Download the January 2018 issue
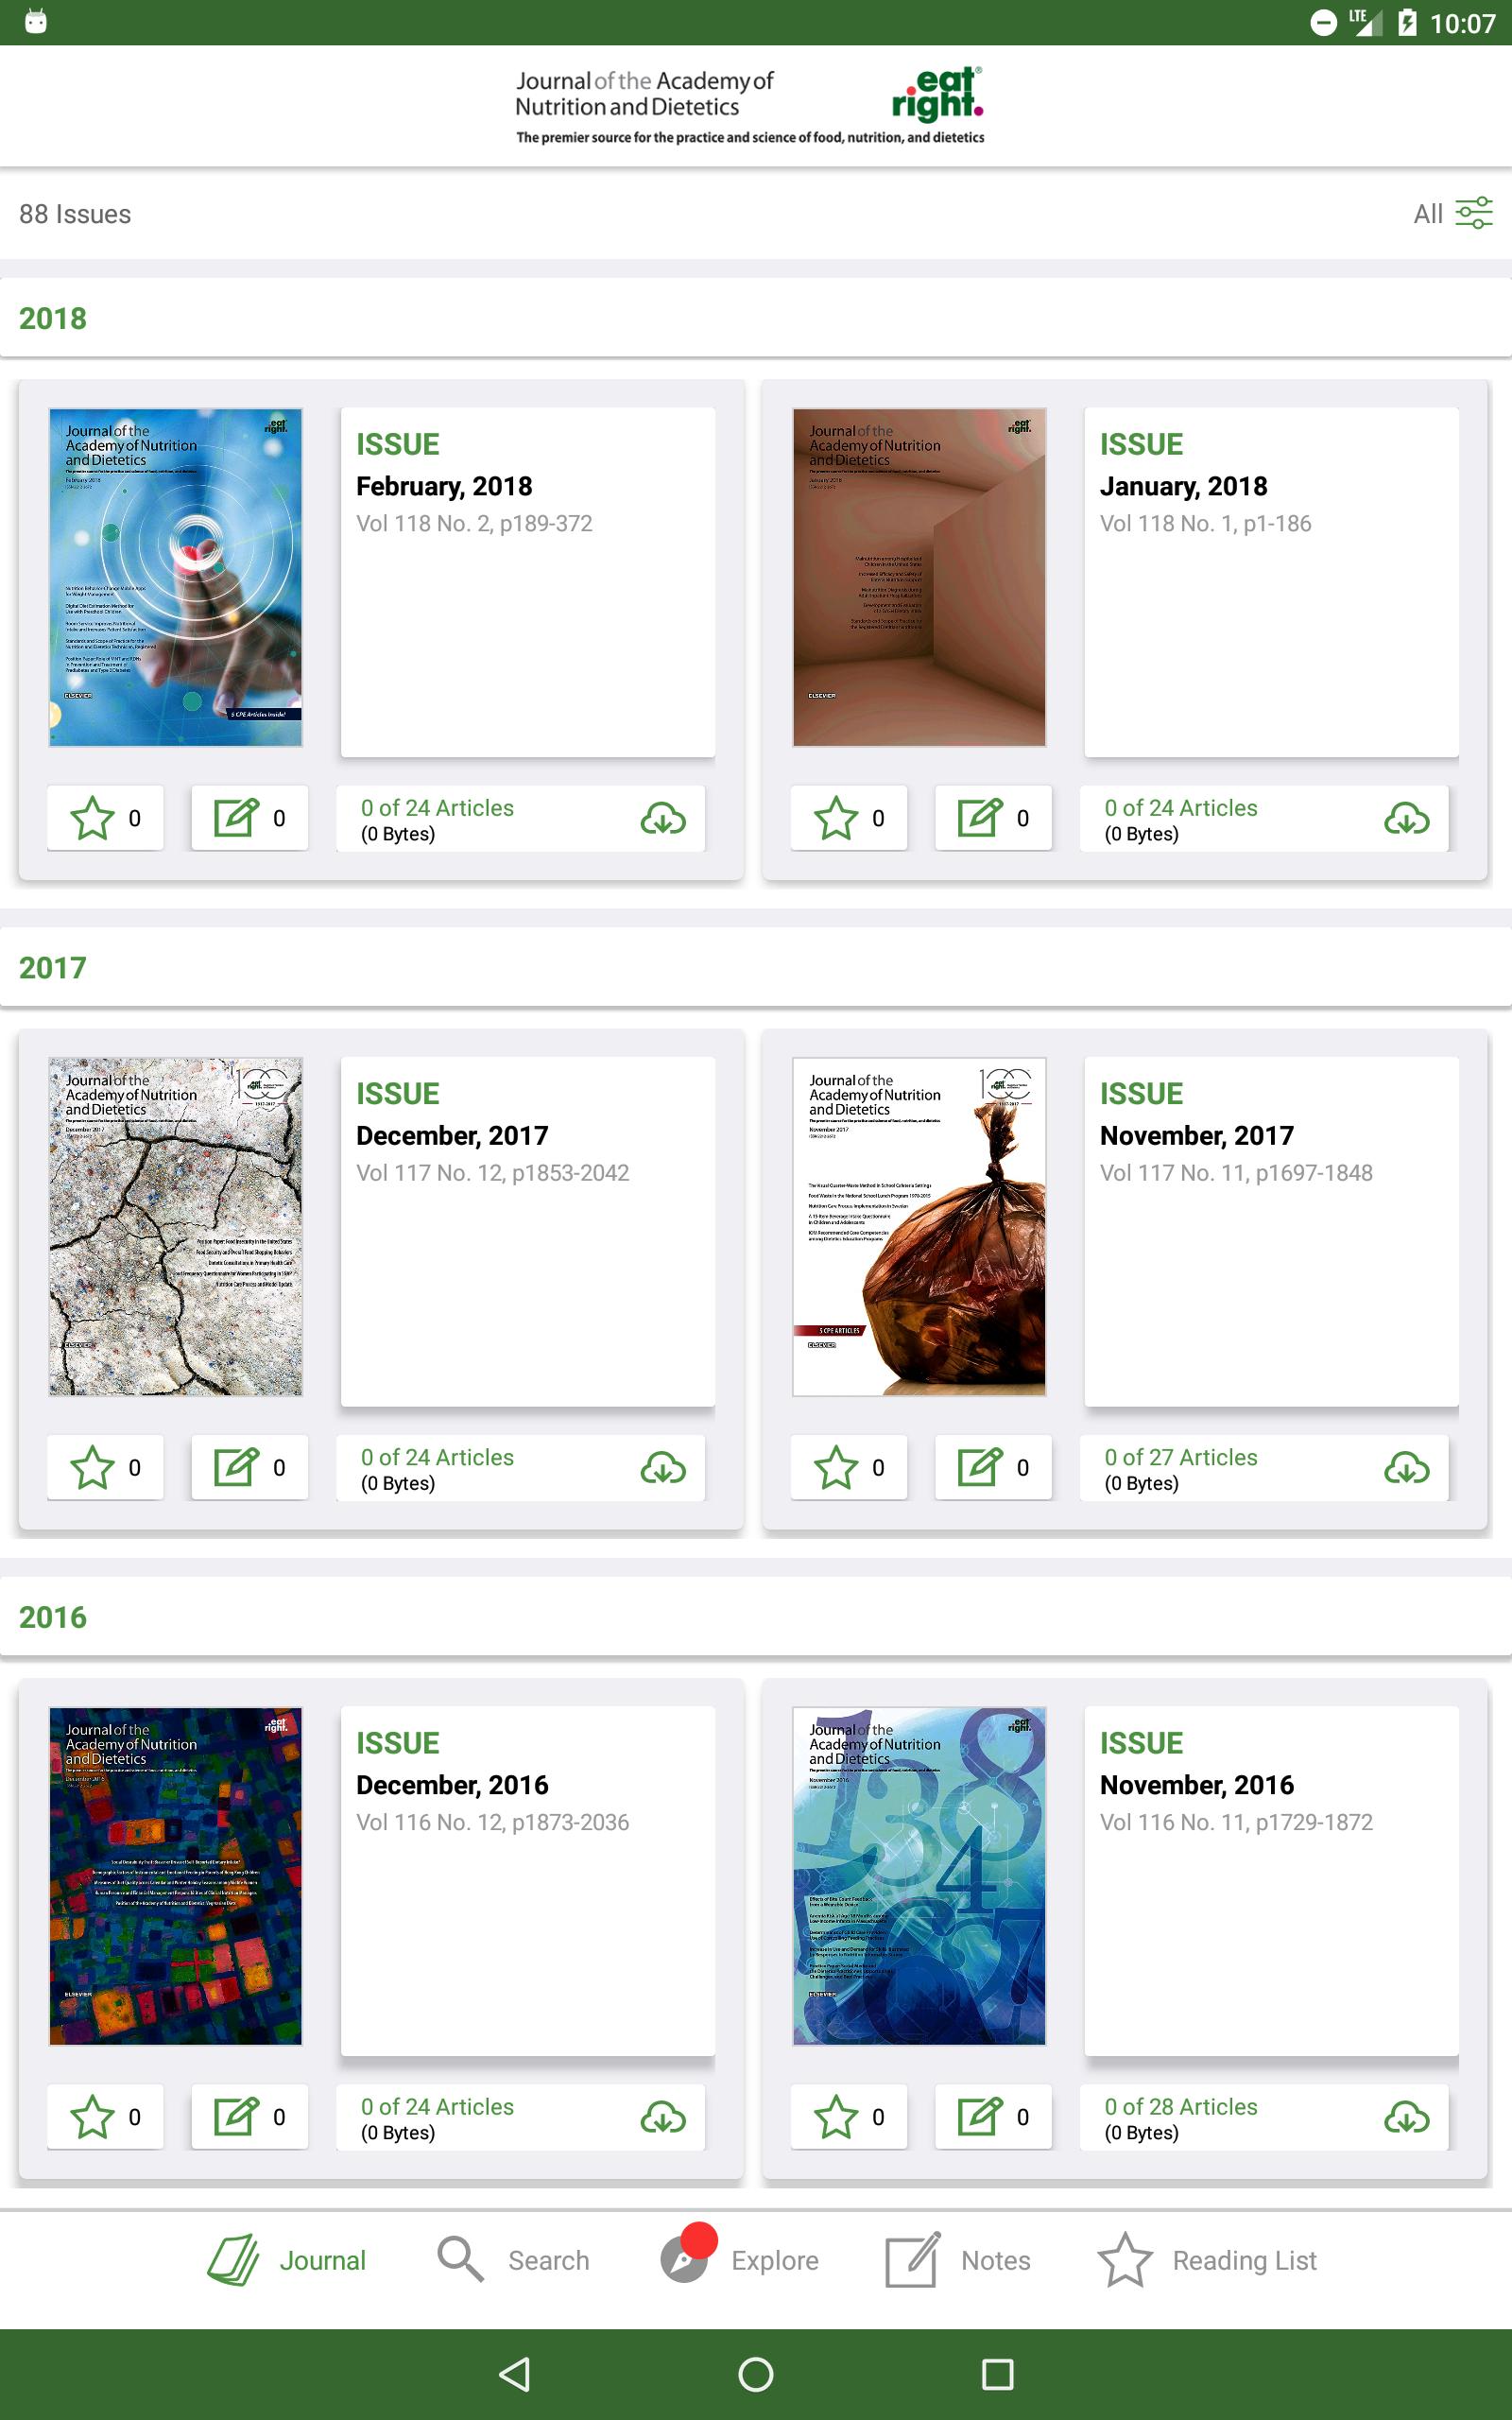Image resolution: width=1512 pixels, height=2420 pixels. pyautogui.click(x=1406, y=819)
